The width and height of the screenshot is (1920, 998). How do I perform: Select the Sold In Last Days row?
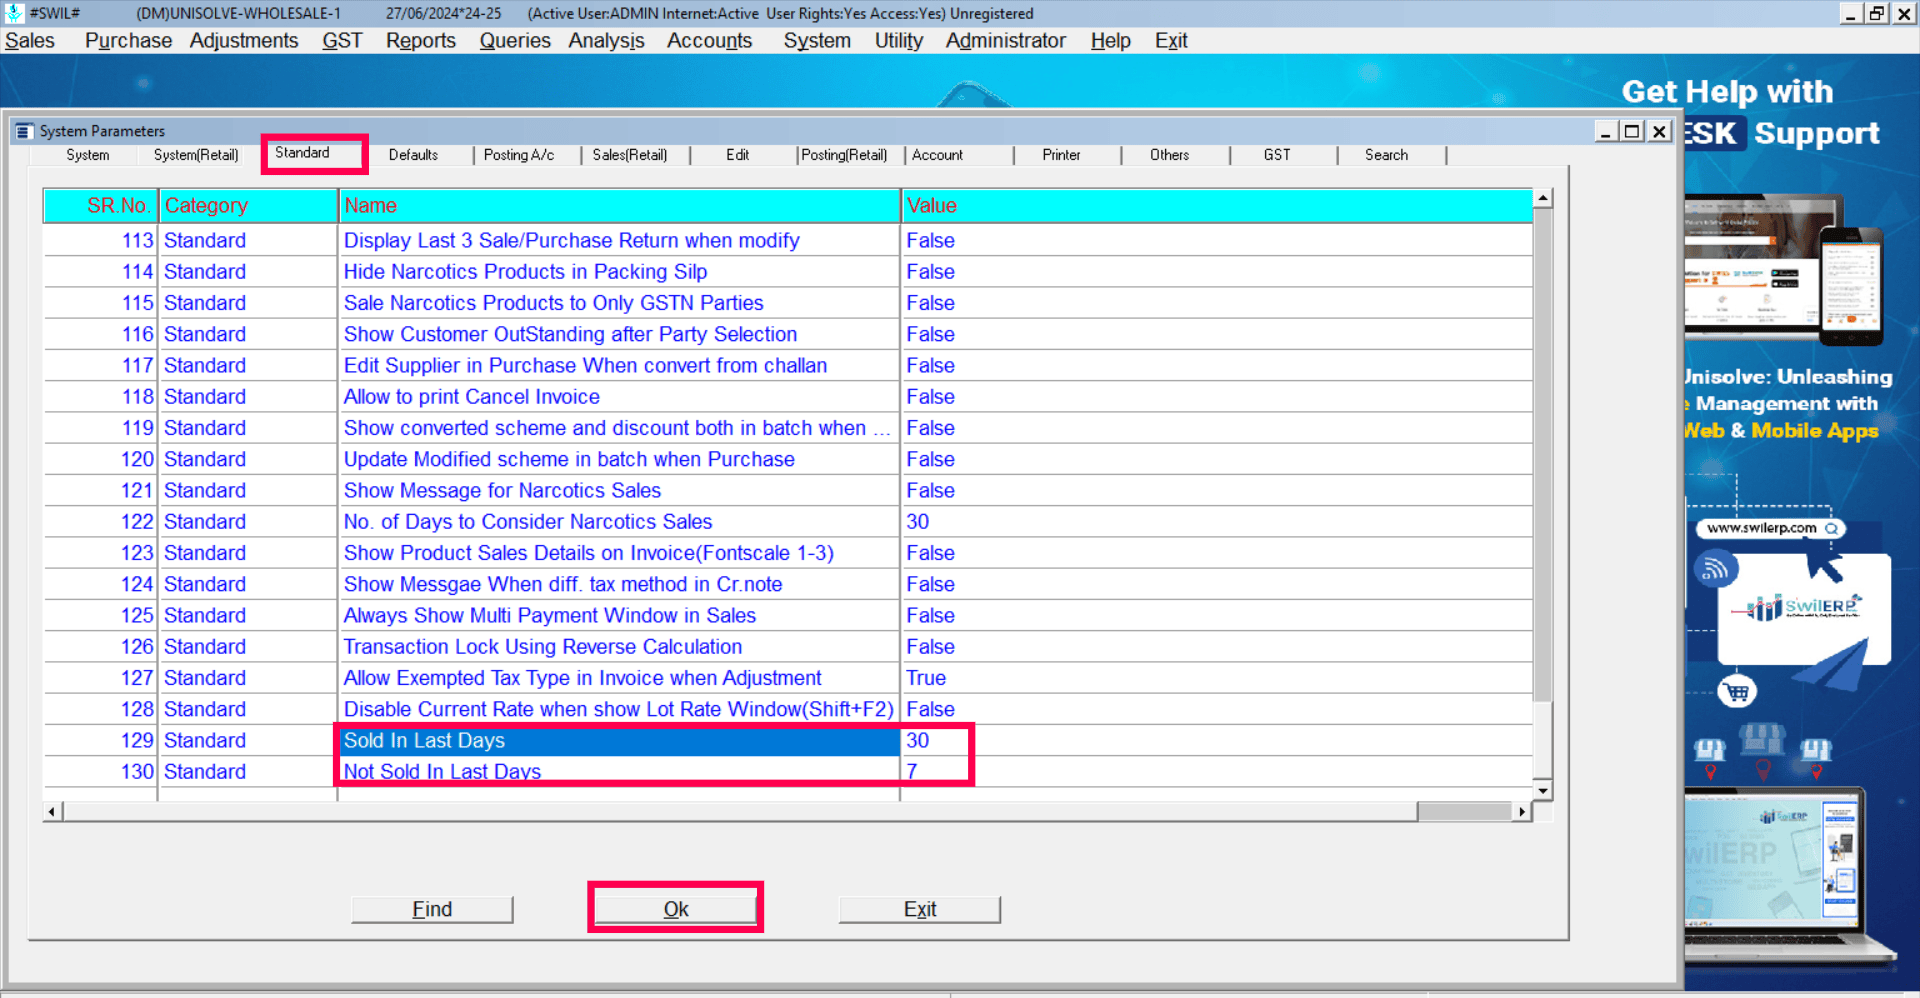(618, 741)
